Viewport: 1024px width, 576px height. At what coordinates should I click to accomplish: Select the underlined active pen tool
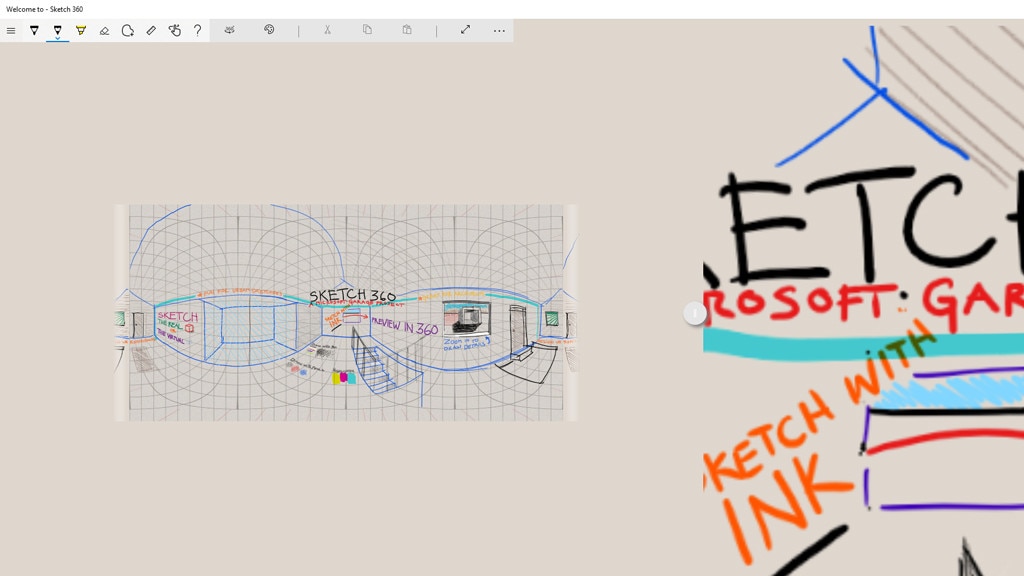pos(57,29)
